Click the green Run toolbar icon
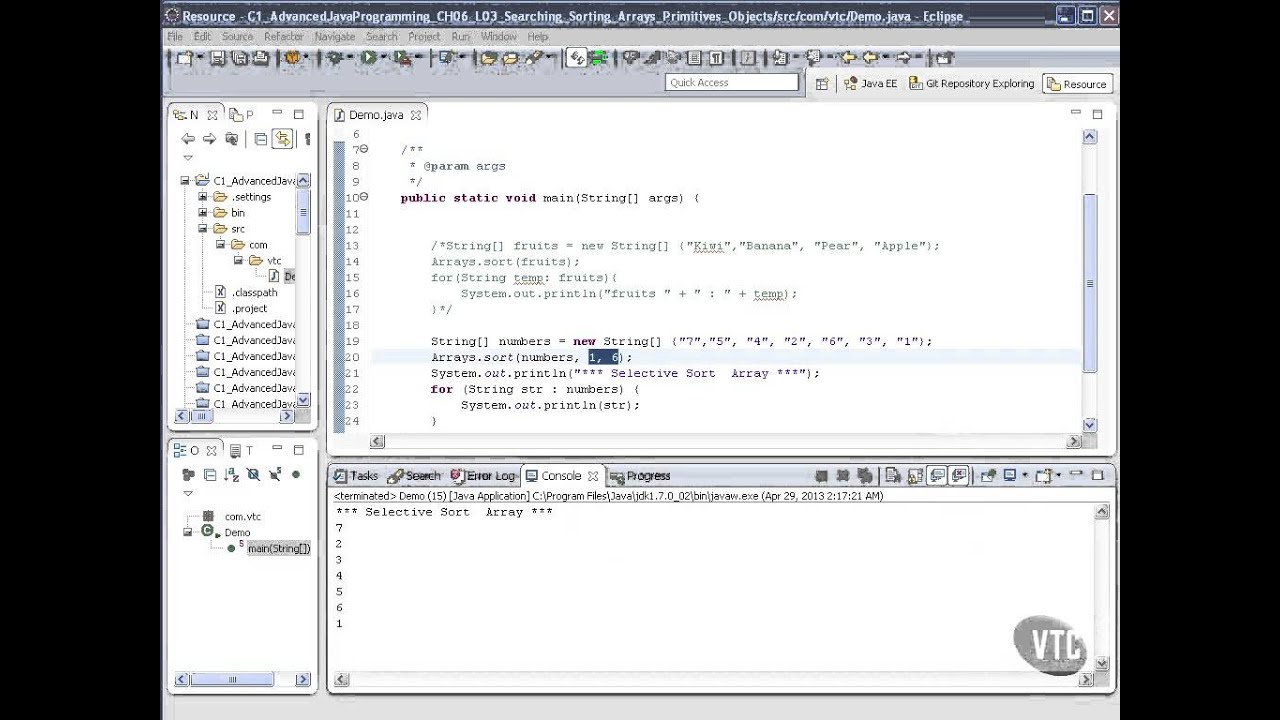Viewport: 1280px width, 720px height. (368, 58)
